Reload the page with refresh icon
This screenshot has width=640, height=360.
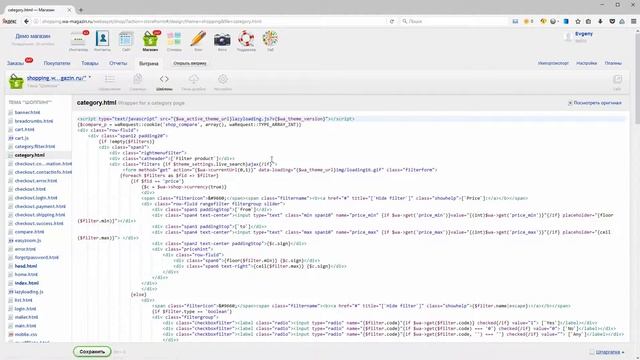point(392,21)
